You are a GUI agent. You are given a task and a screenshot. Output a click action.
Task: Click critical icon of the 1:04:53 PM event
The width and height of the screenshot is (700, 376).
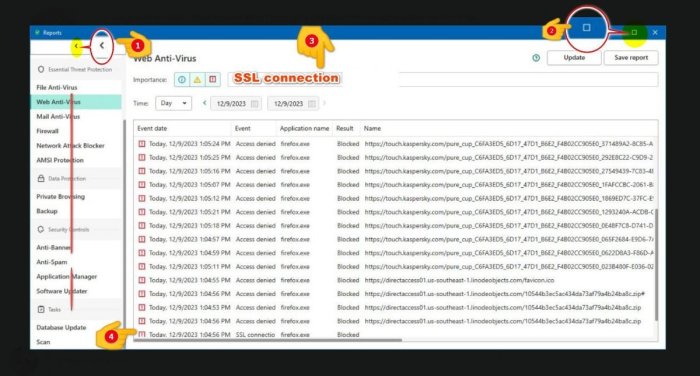(142, 307)
